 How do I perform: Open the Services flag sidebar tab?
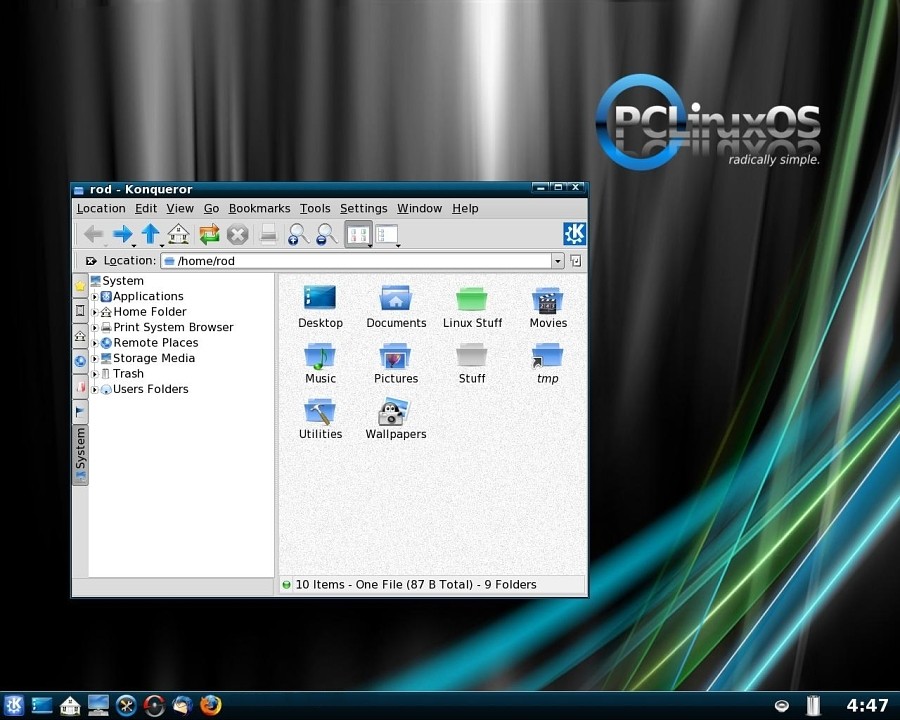pyautogui.click(x=80, y=412)
